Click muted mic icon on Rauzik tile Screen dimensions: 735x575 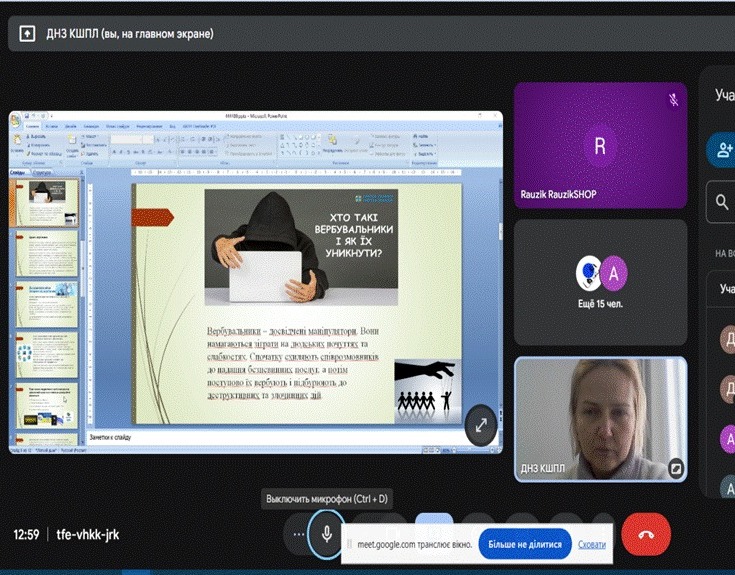point(673,99)
